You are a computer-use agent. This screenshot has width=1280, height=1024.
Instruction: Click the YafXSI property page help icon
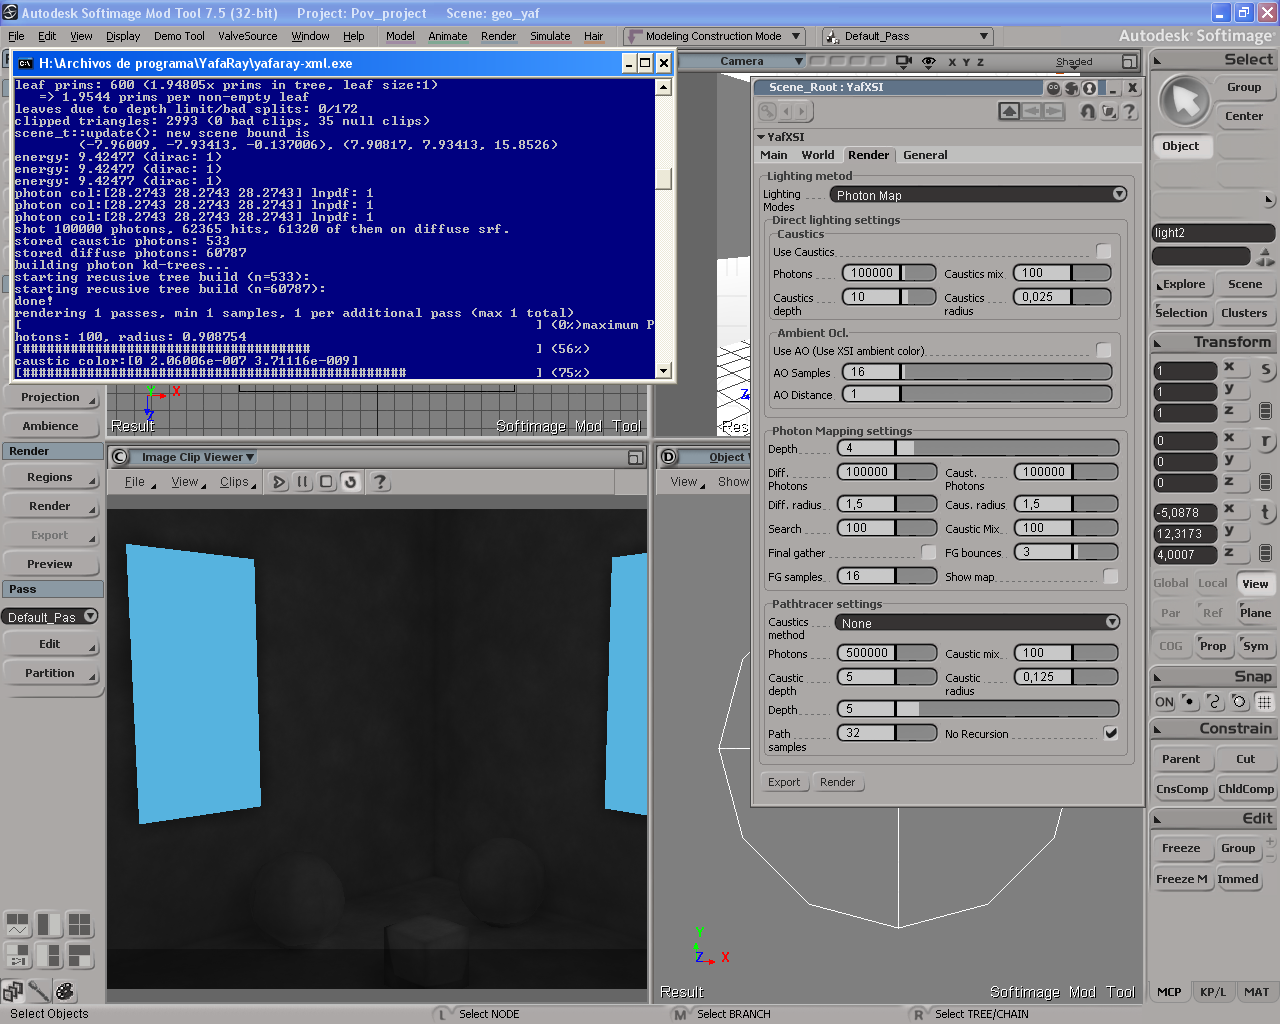pos(1130,111)
